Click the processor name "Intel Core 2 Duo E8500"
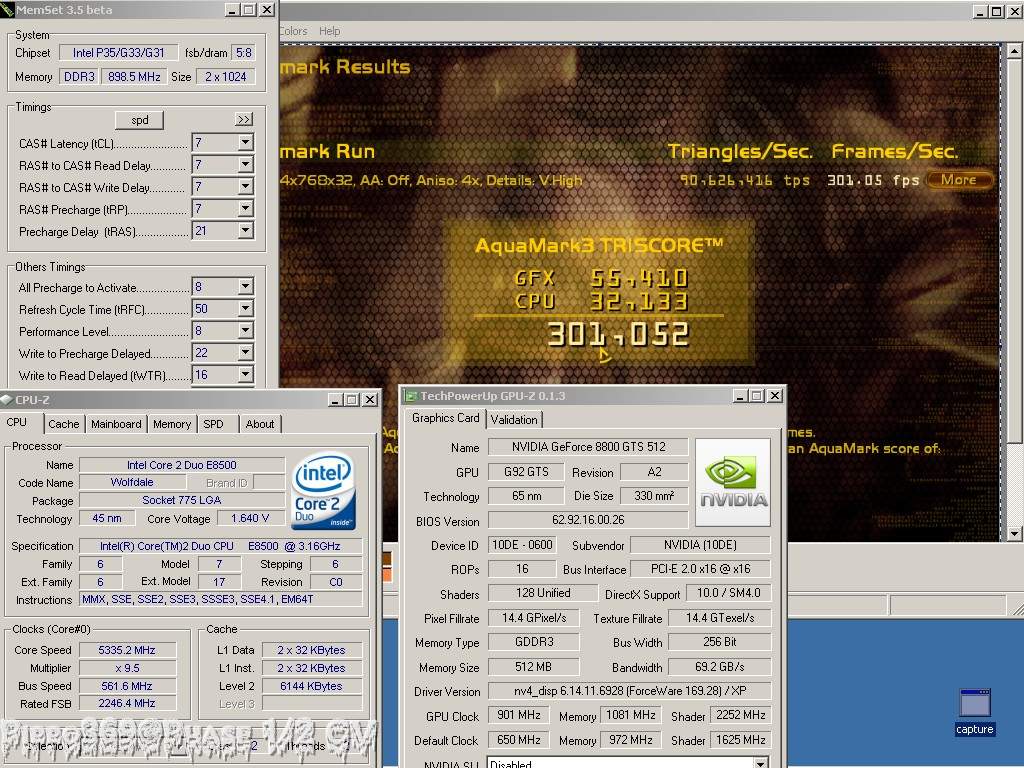This screenshot has width=1024, height=768. click(182, 465)
